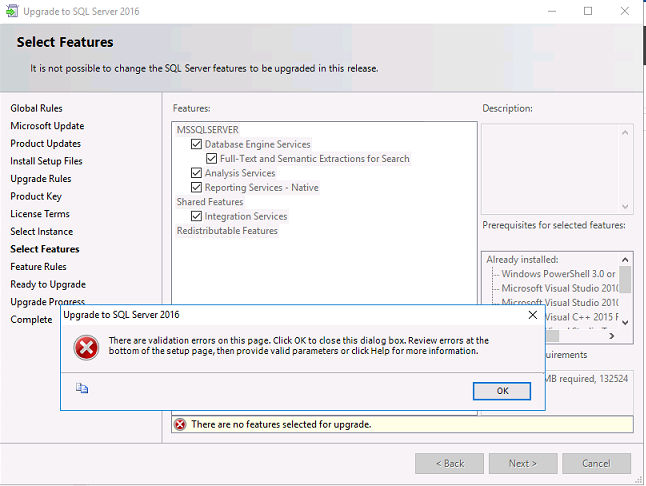Image resolution: width=646 pixels, height=486 pixels.
Task: Click the SQL Server setup title bar icon
Action: [x=12, y=11]
